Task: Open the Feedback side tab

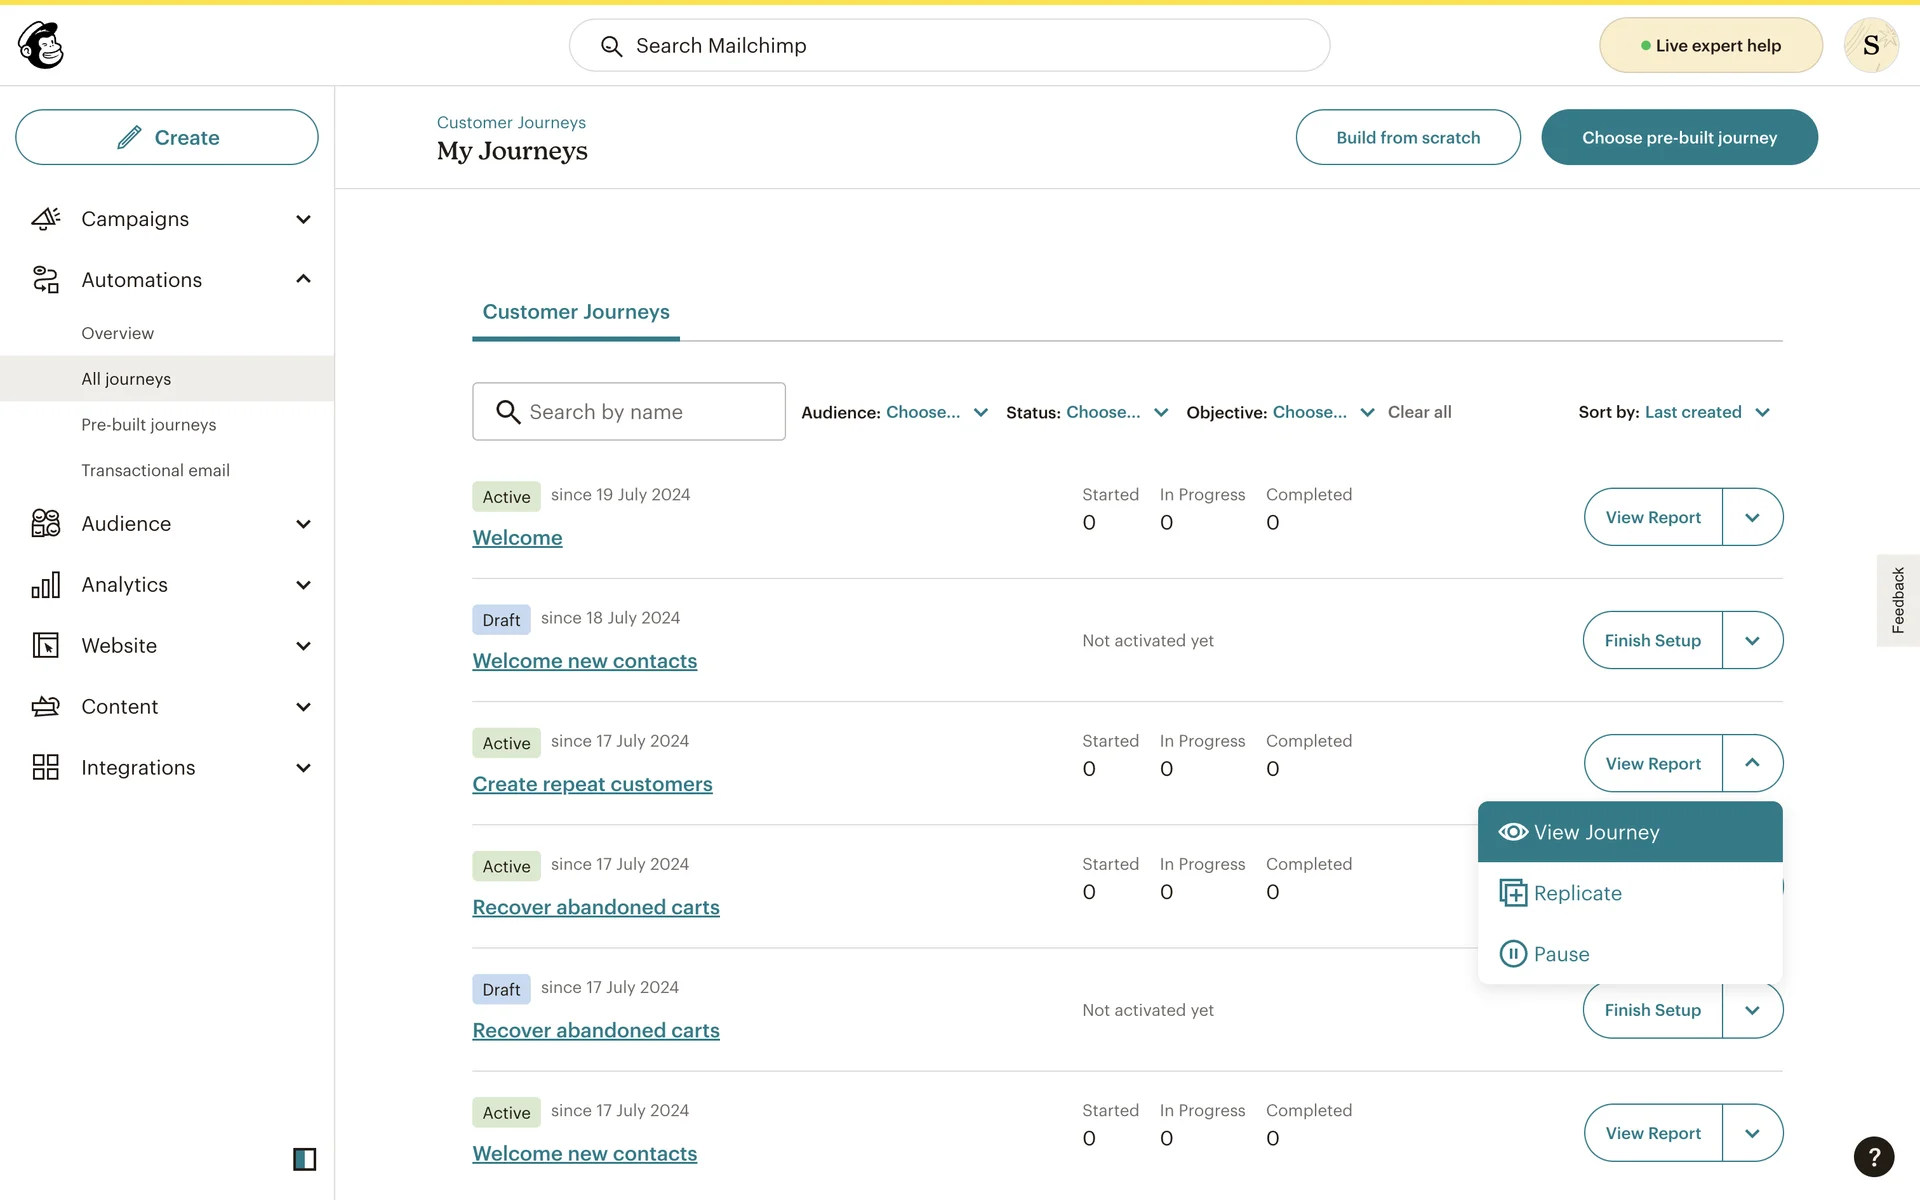Action: tap(1897, 600)
